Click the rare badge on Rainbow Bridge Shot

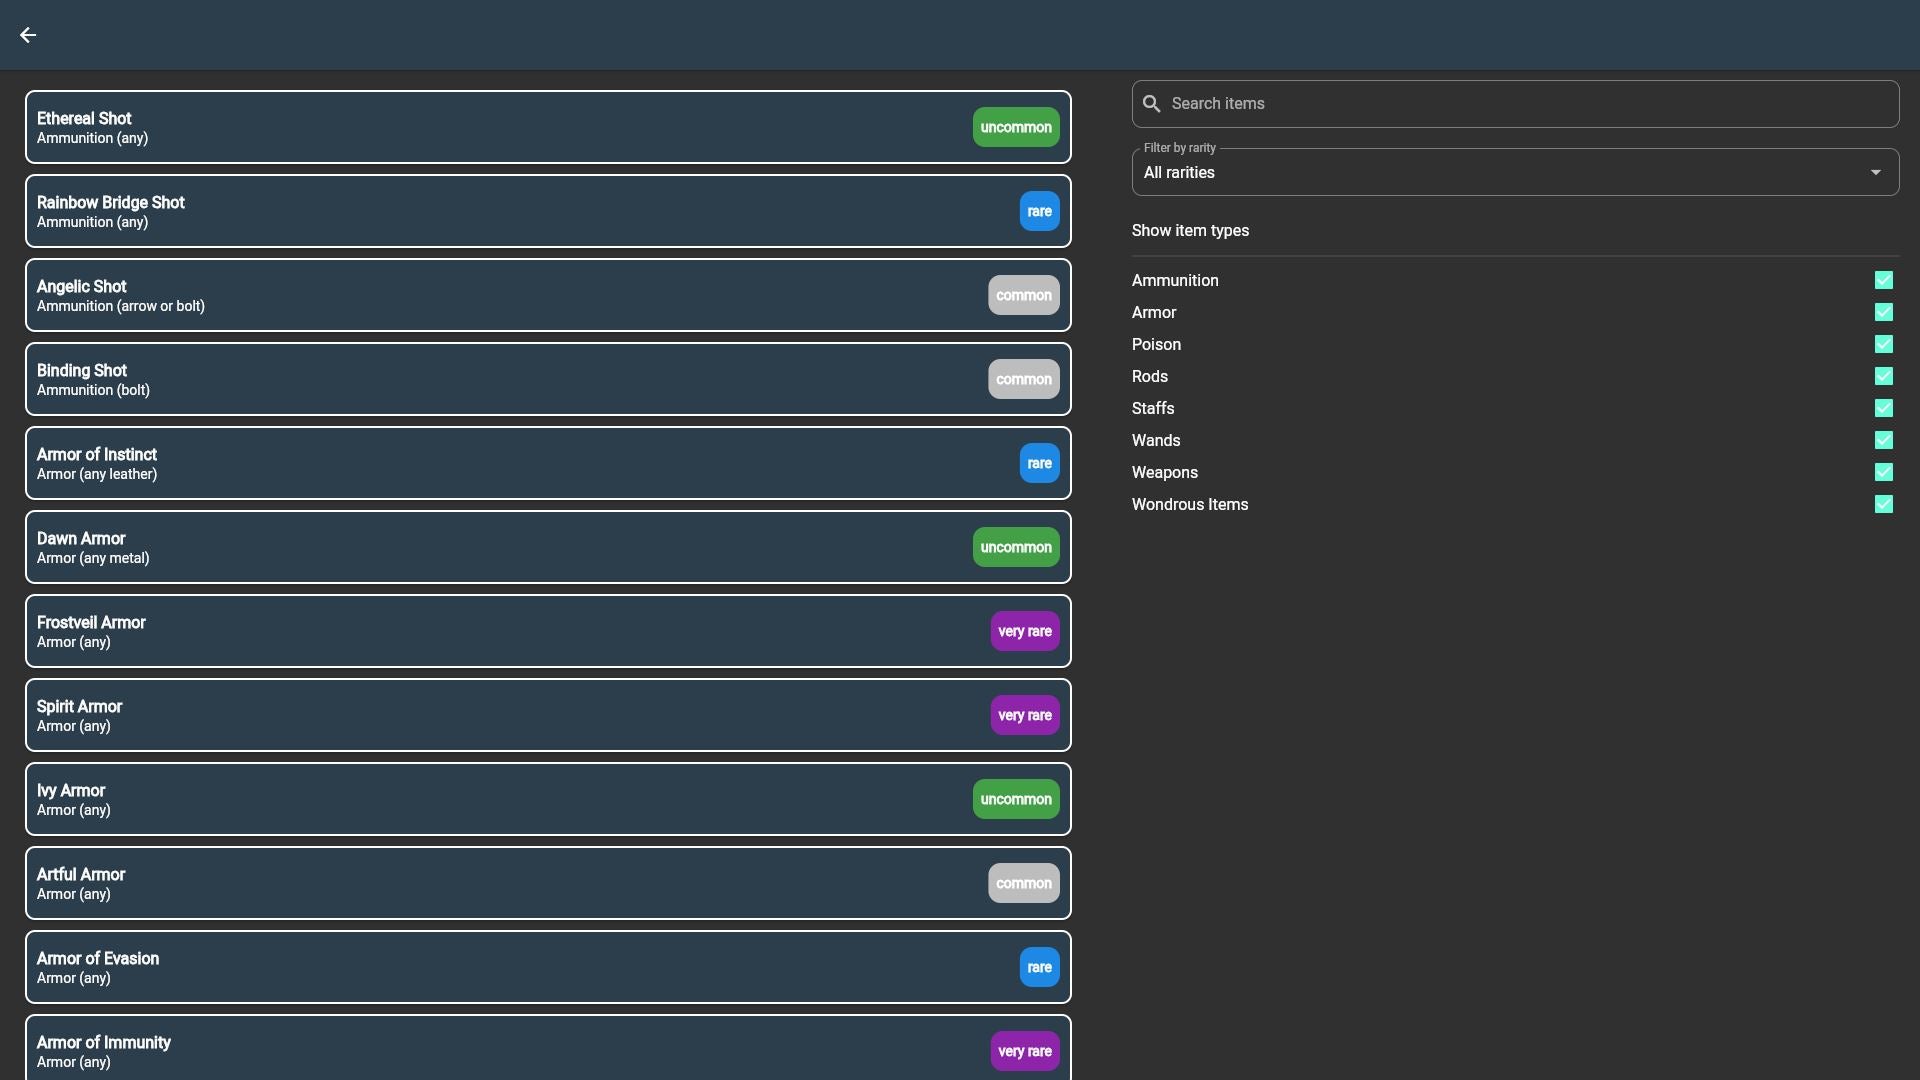tap(1039, 211)
